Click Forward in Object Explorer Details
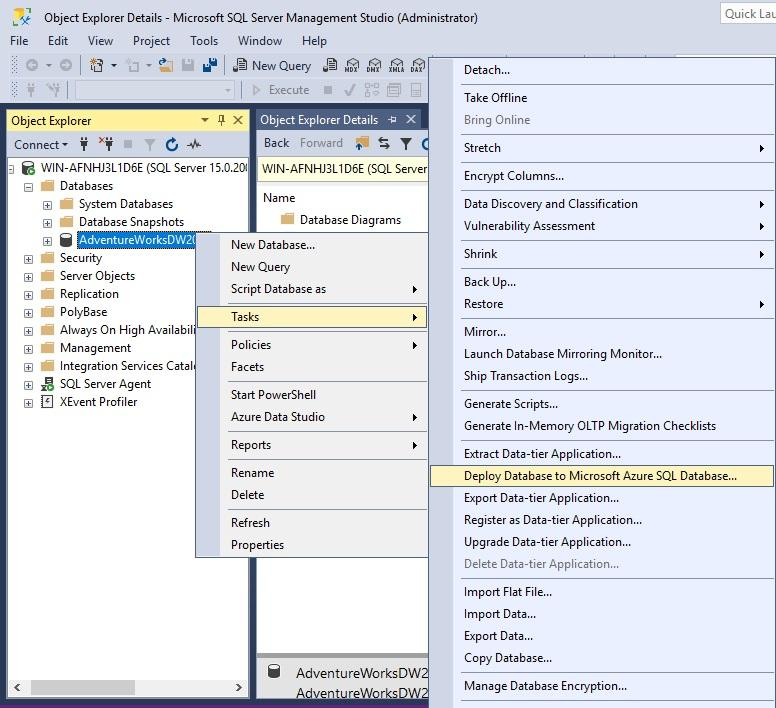Screen dimensions: 776x708 coord(321,143)
